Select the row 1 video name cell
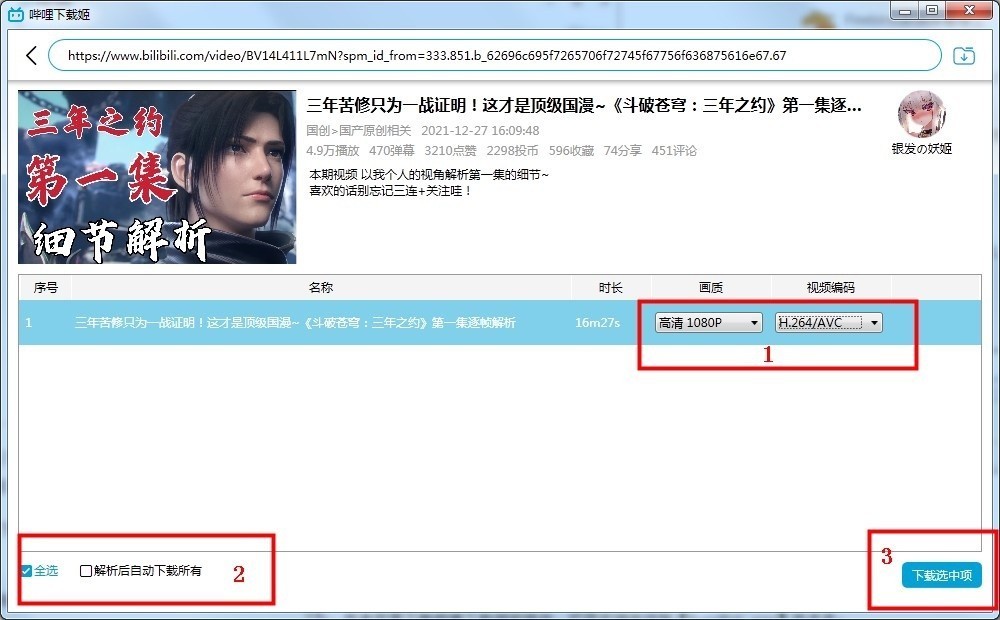The image size is (1000, 620). [295, 323]
